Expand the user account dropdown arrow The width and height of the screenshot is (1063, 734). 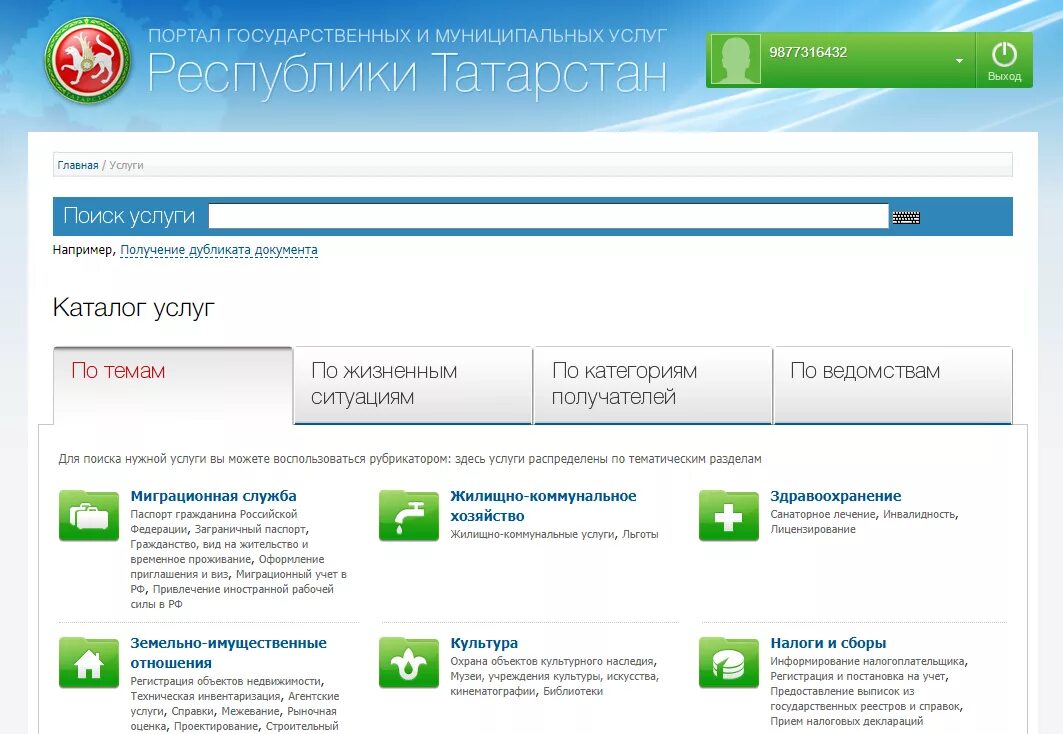[959, 61]
